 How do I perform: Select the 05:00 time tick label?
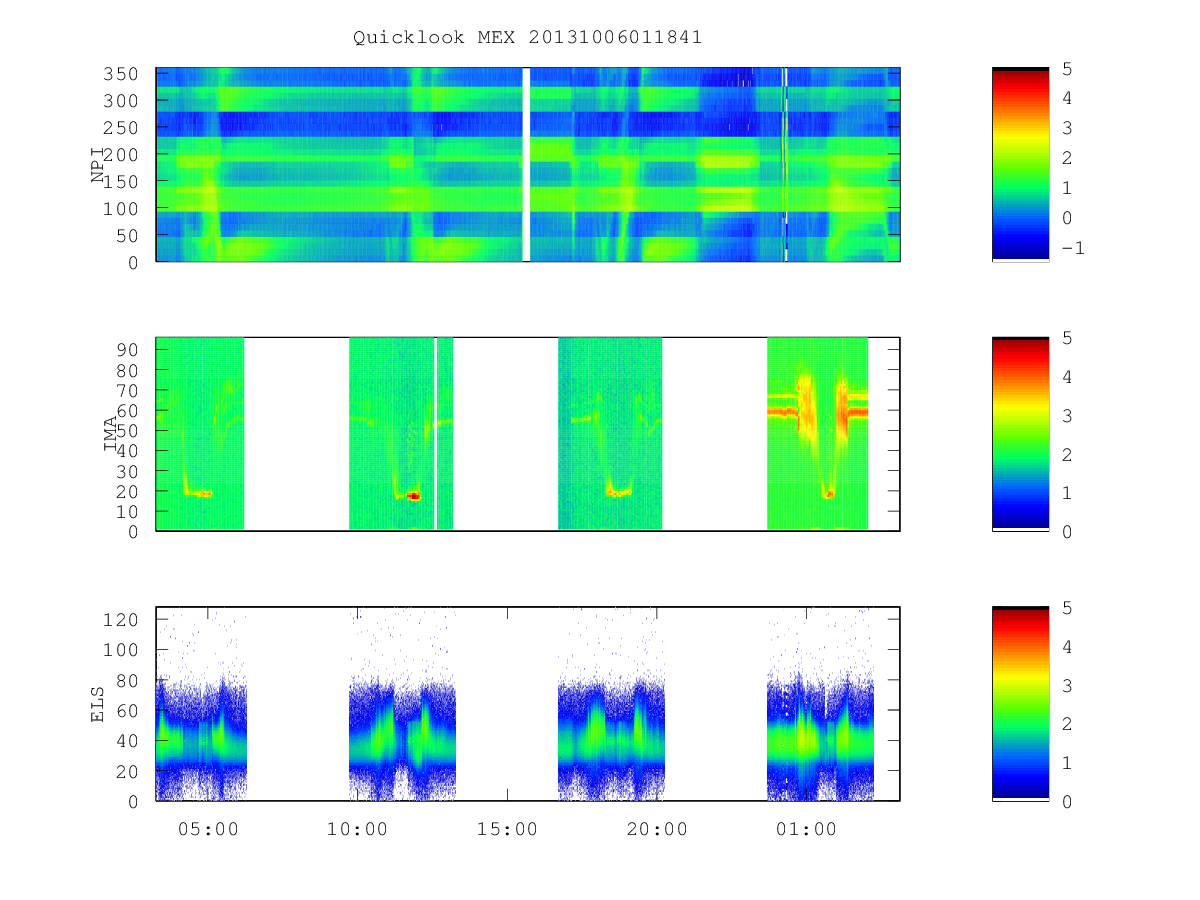point(208,829)
